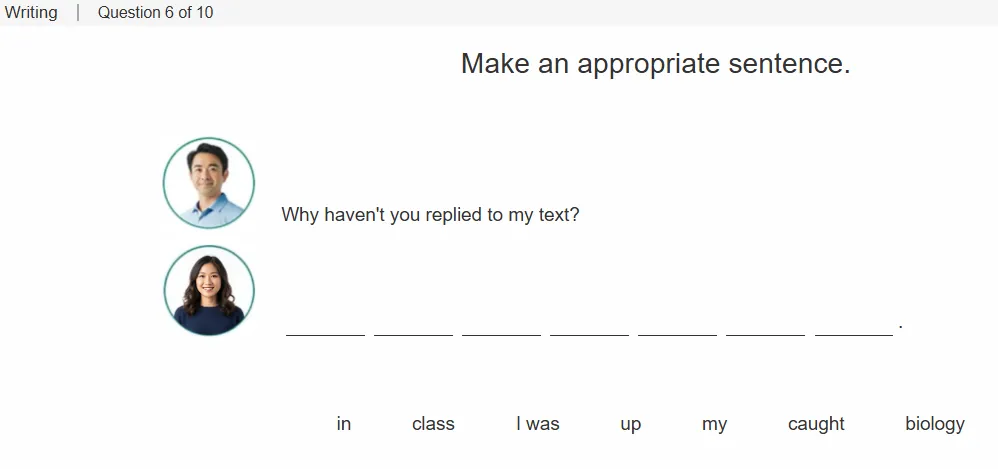The image size is (998, 469).
Task: Click the fifth blank slot
Action: [677, 326]
